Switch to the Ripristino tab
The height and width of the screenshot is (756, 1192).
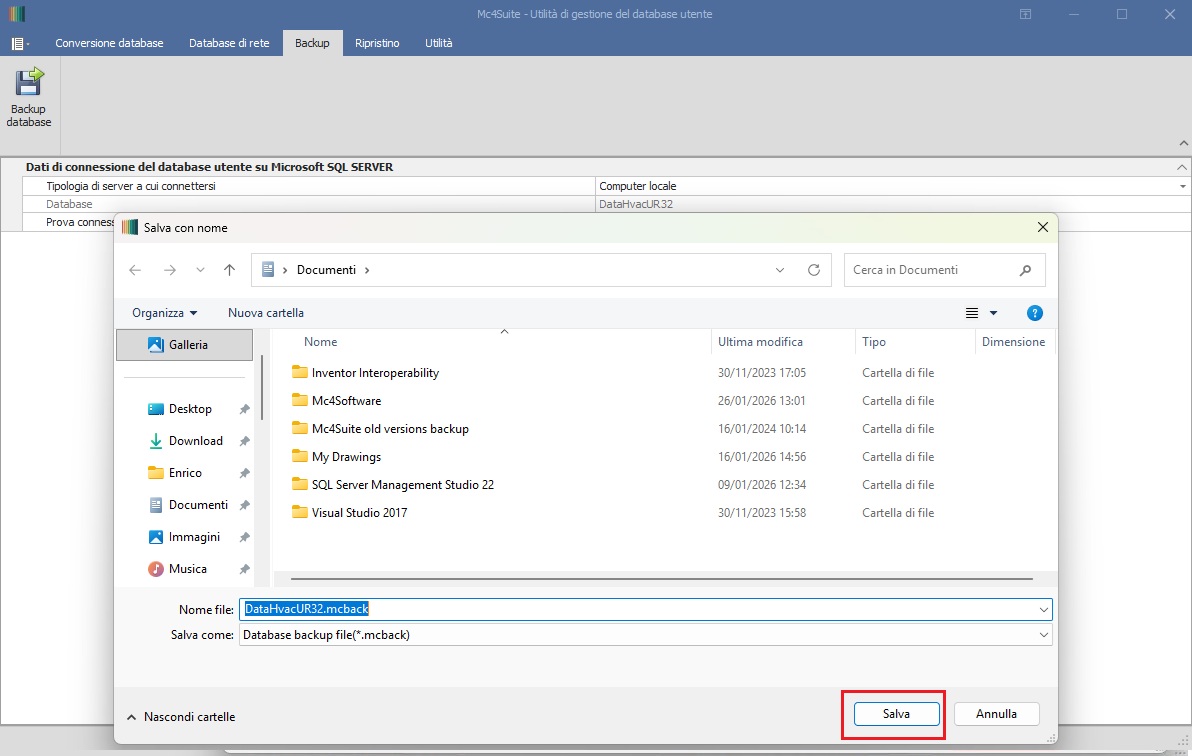point(376,44)
